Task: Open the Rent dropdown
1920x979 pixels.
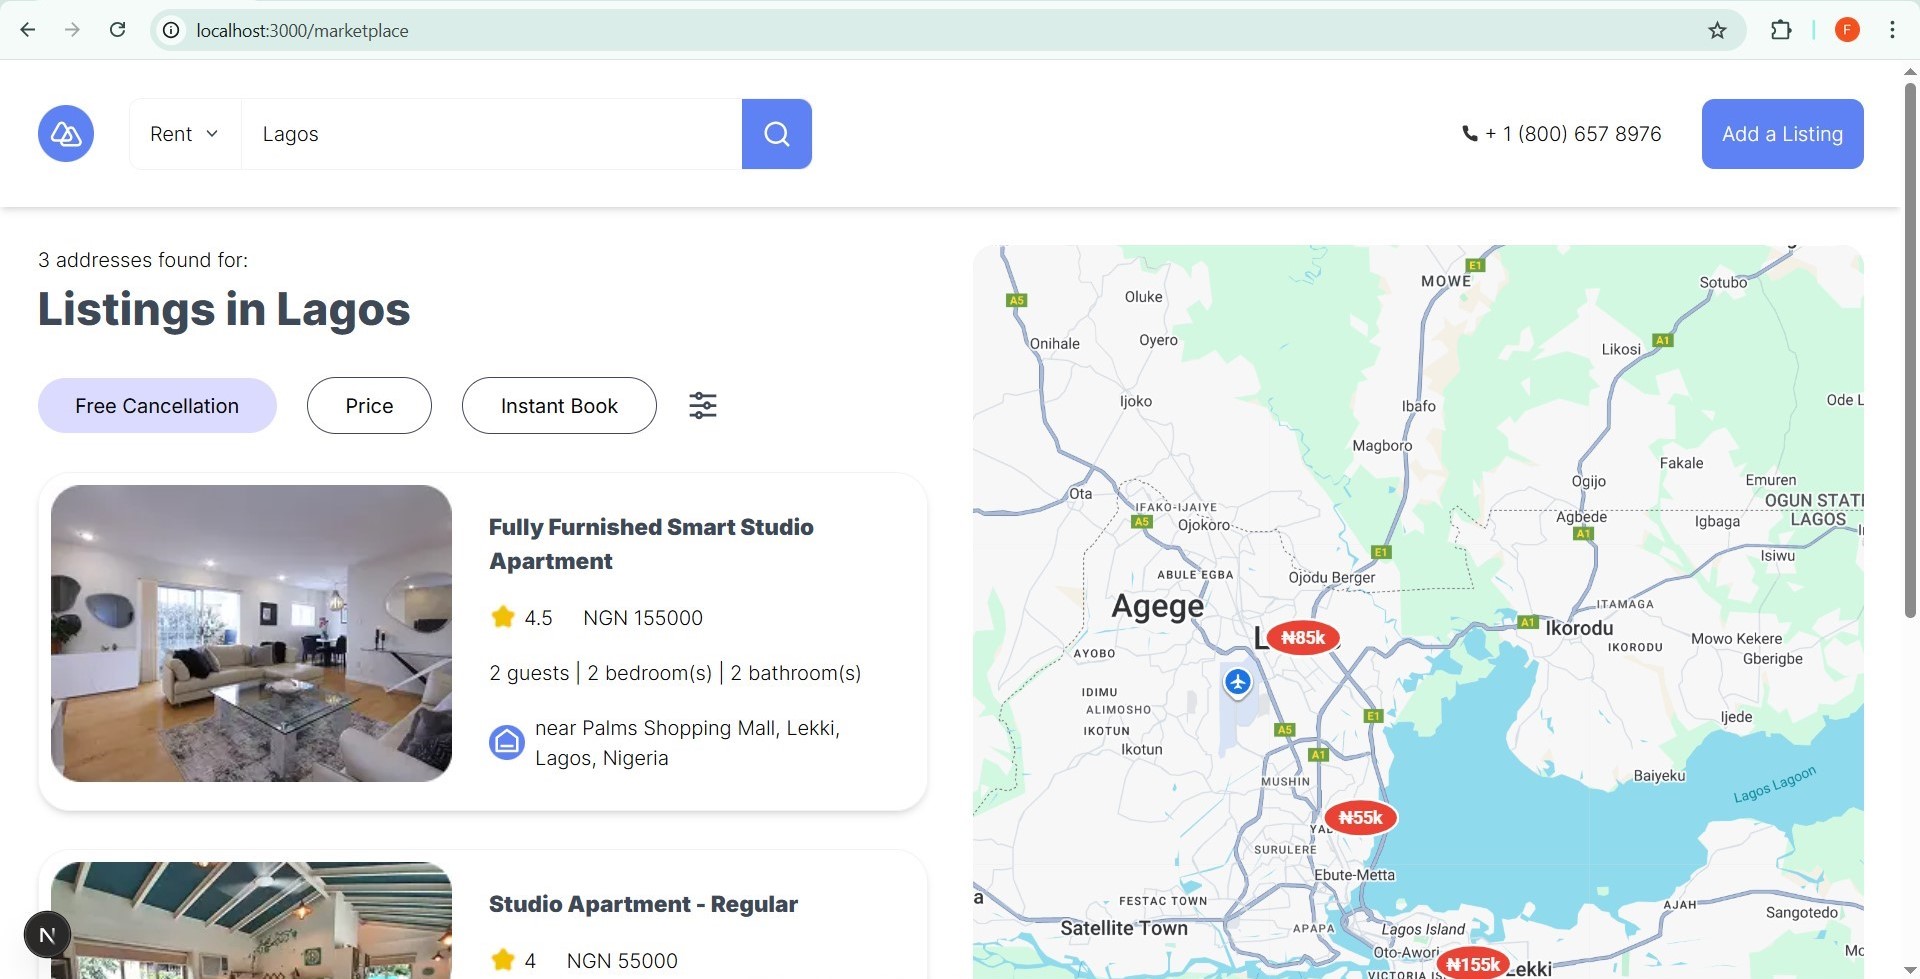Action: point(184,133)
